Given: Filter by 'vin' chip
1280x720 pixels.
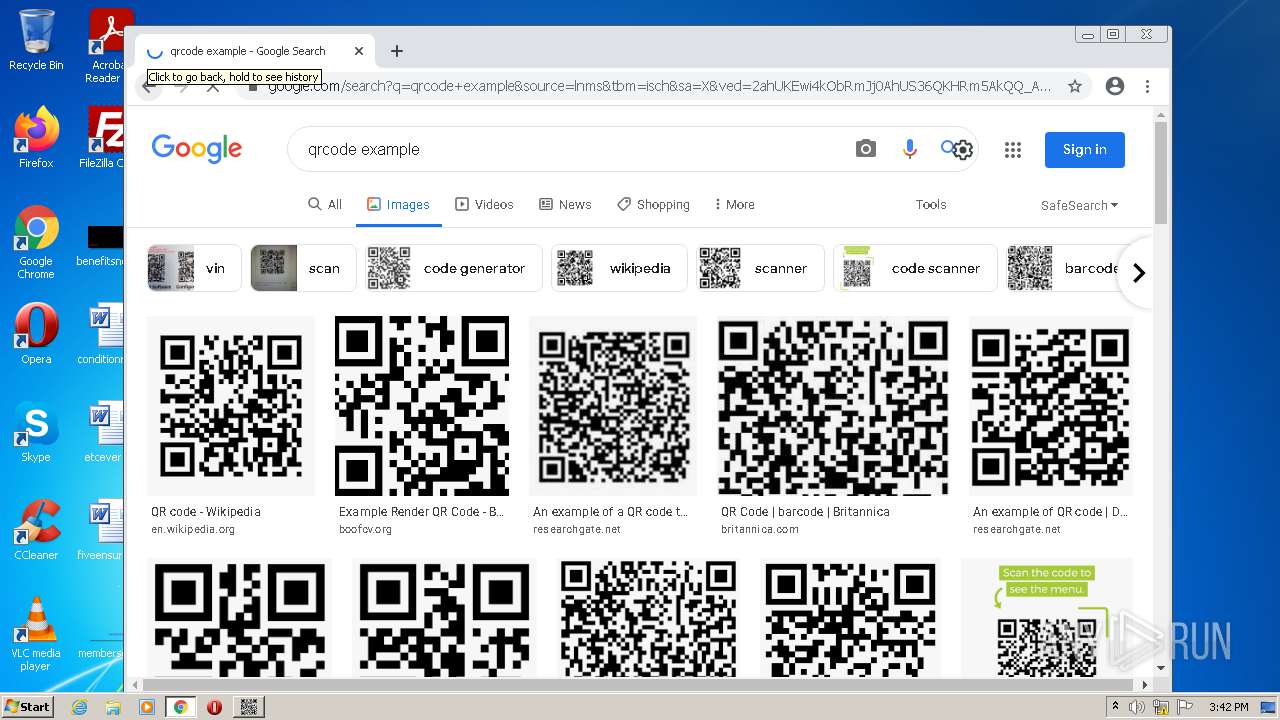Looking at the screenshot, I should tap(194, 268).
